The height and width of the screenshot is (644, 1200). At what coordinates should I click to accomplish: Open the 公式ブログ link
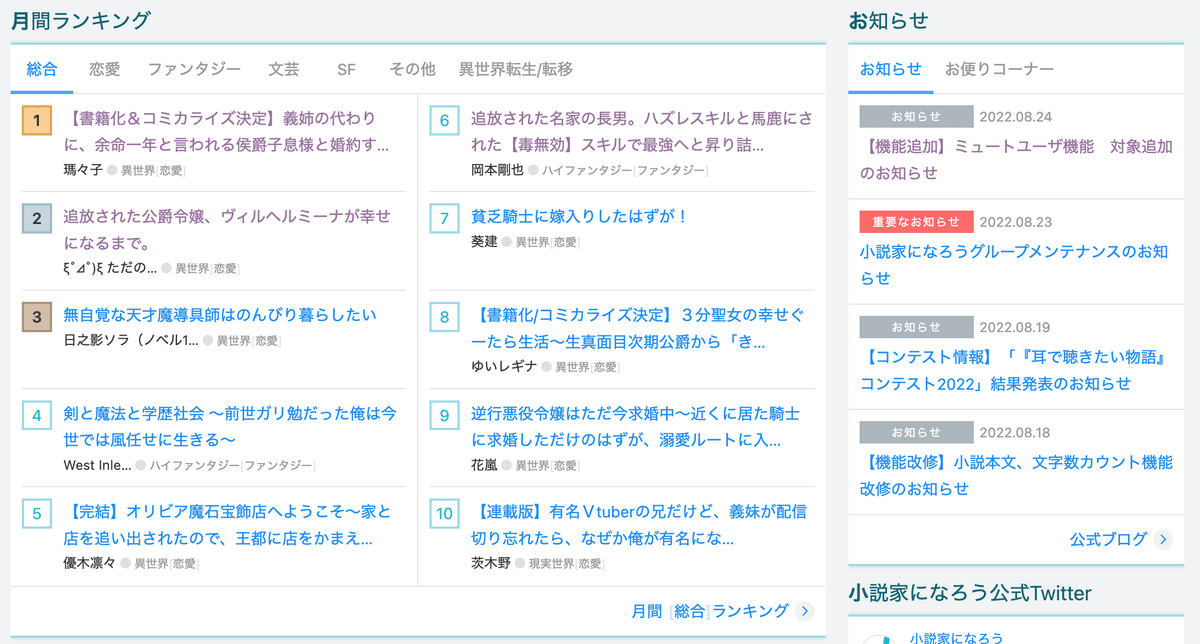click(1108, 540)
